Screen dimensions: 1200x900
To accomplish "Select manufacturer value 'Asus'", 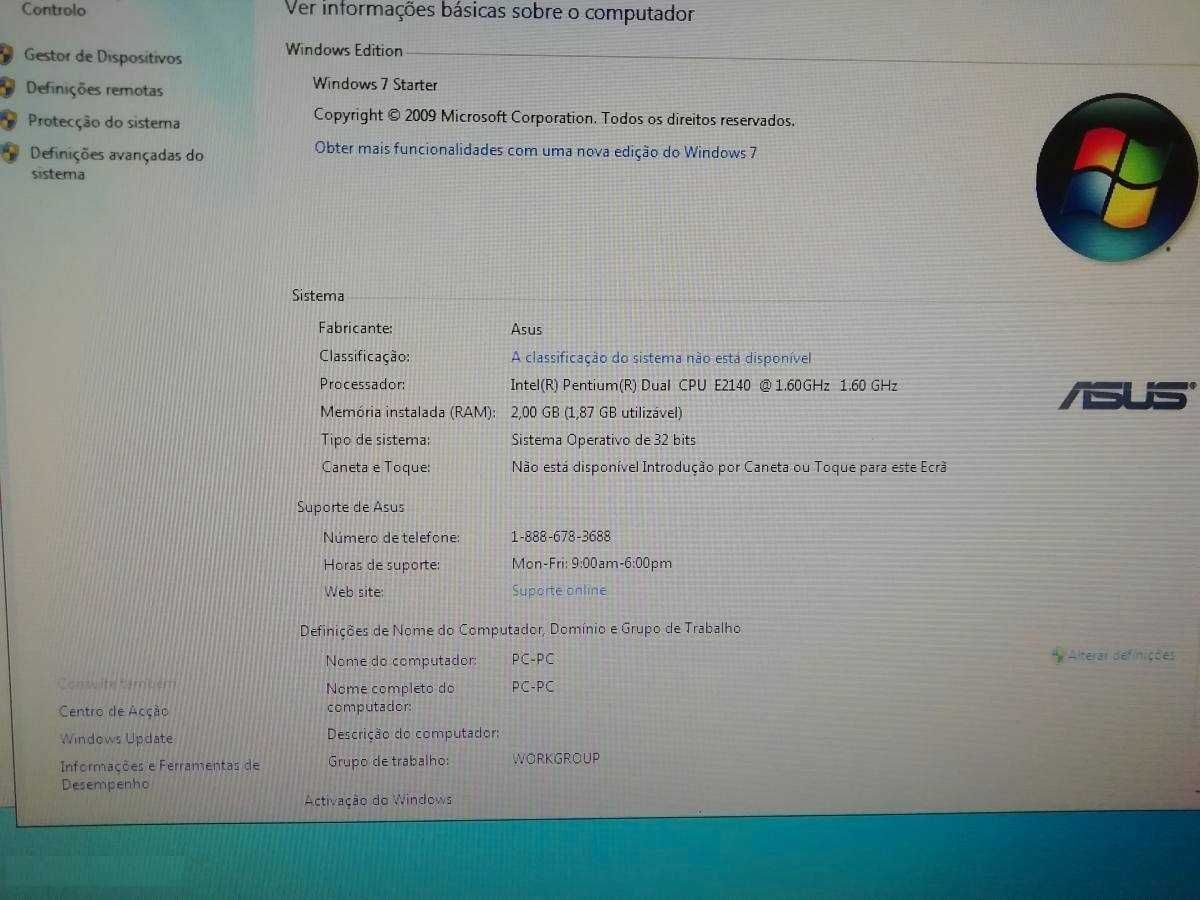I will 526,329.
